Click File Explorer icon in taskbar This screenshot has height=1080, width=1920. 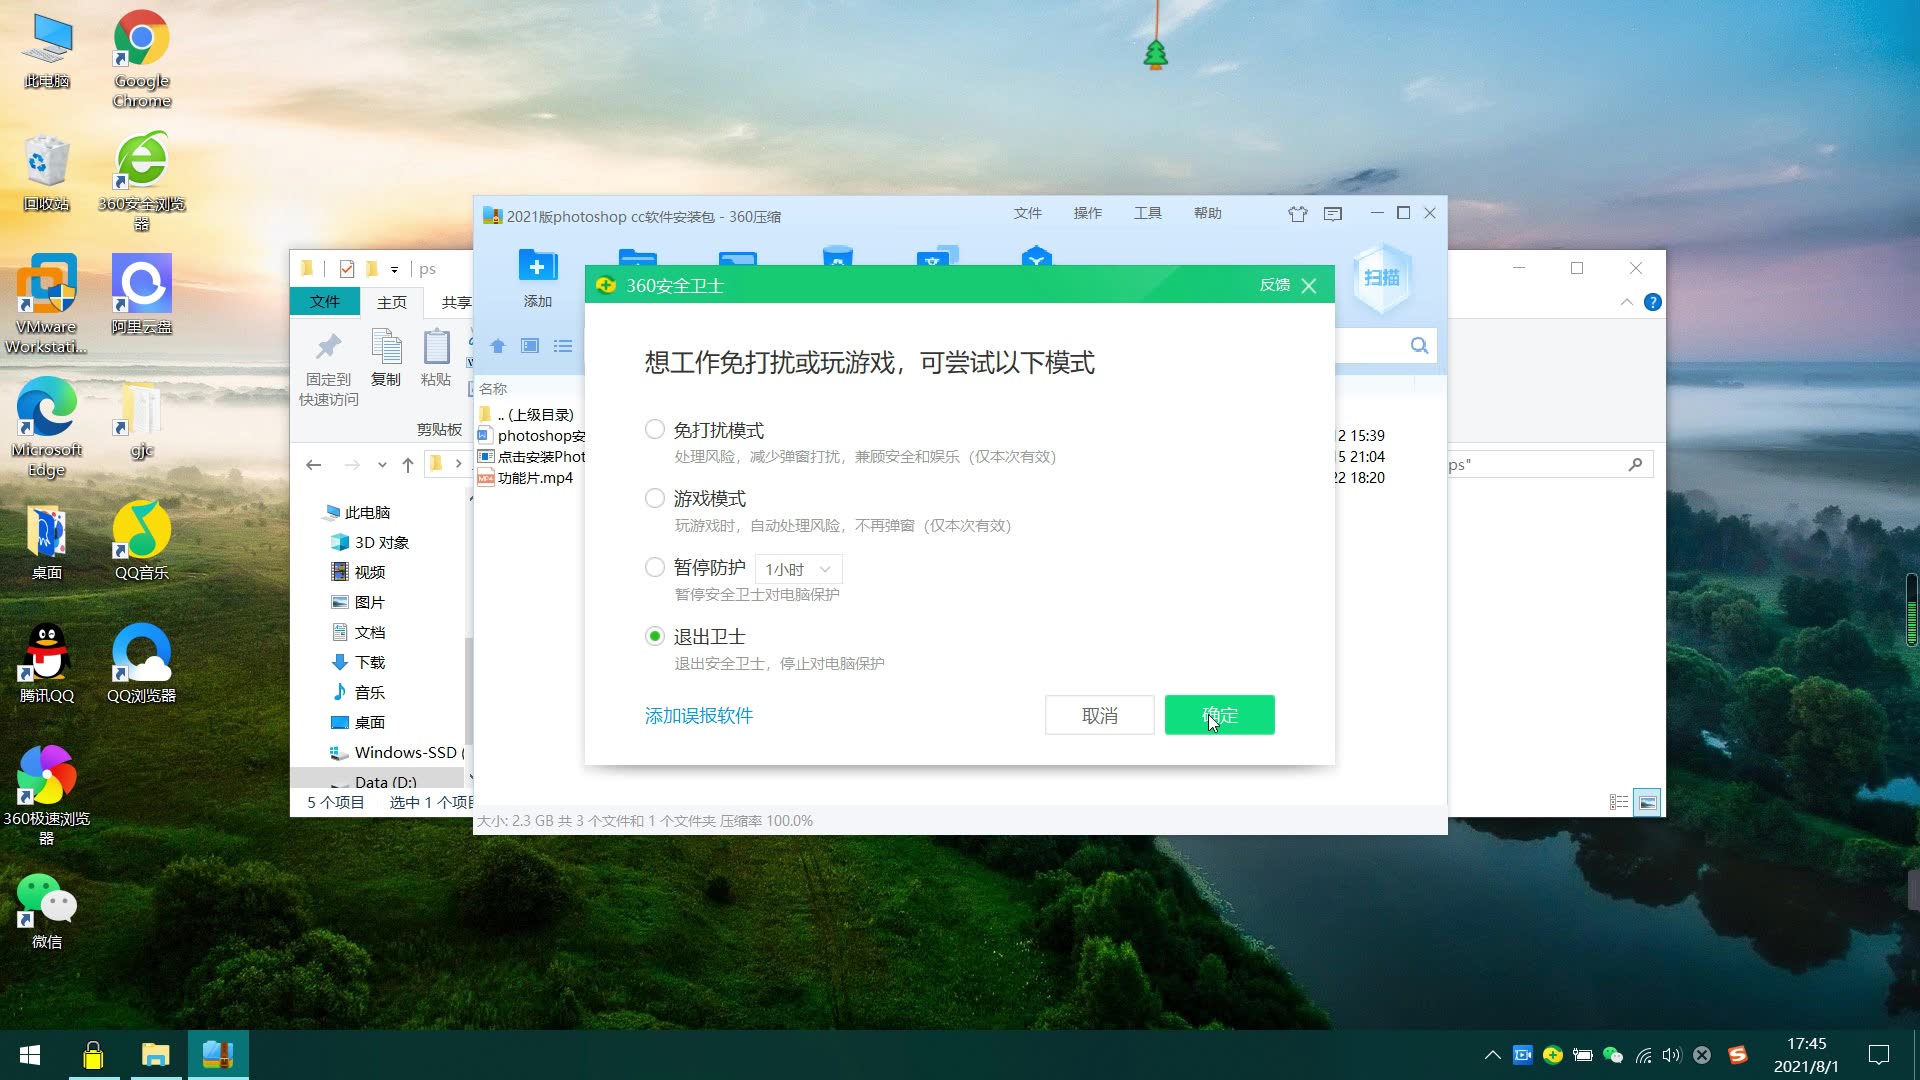point(155,1055)
